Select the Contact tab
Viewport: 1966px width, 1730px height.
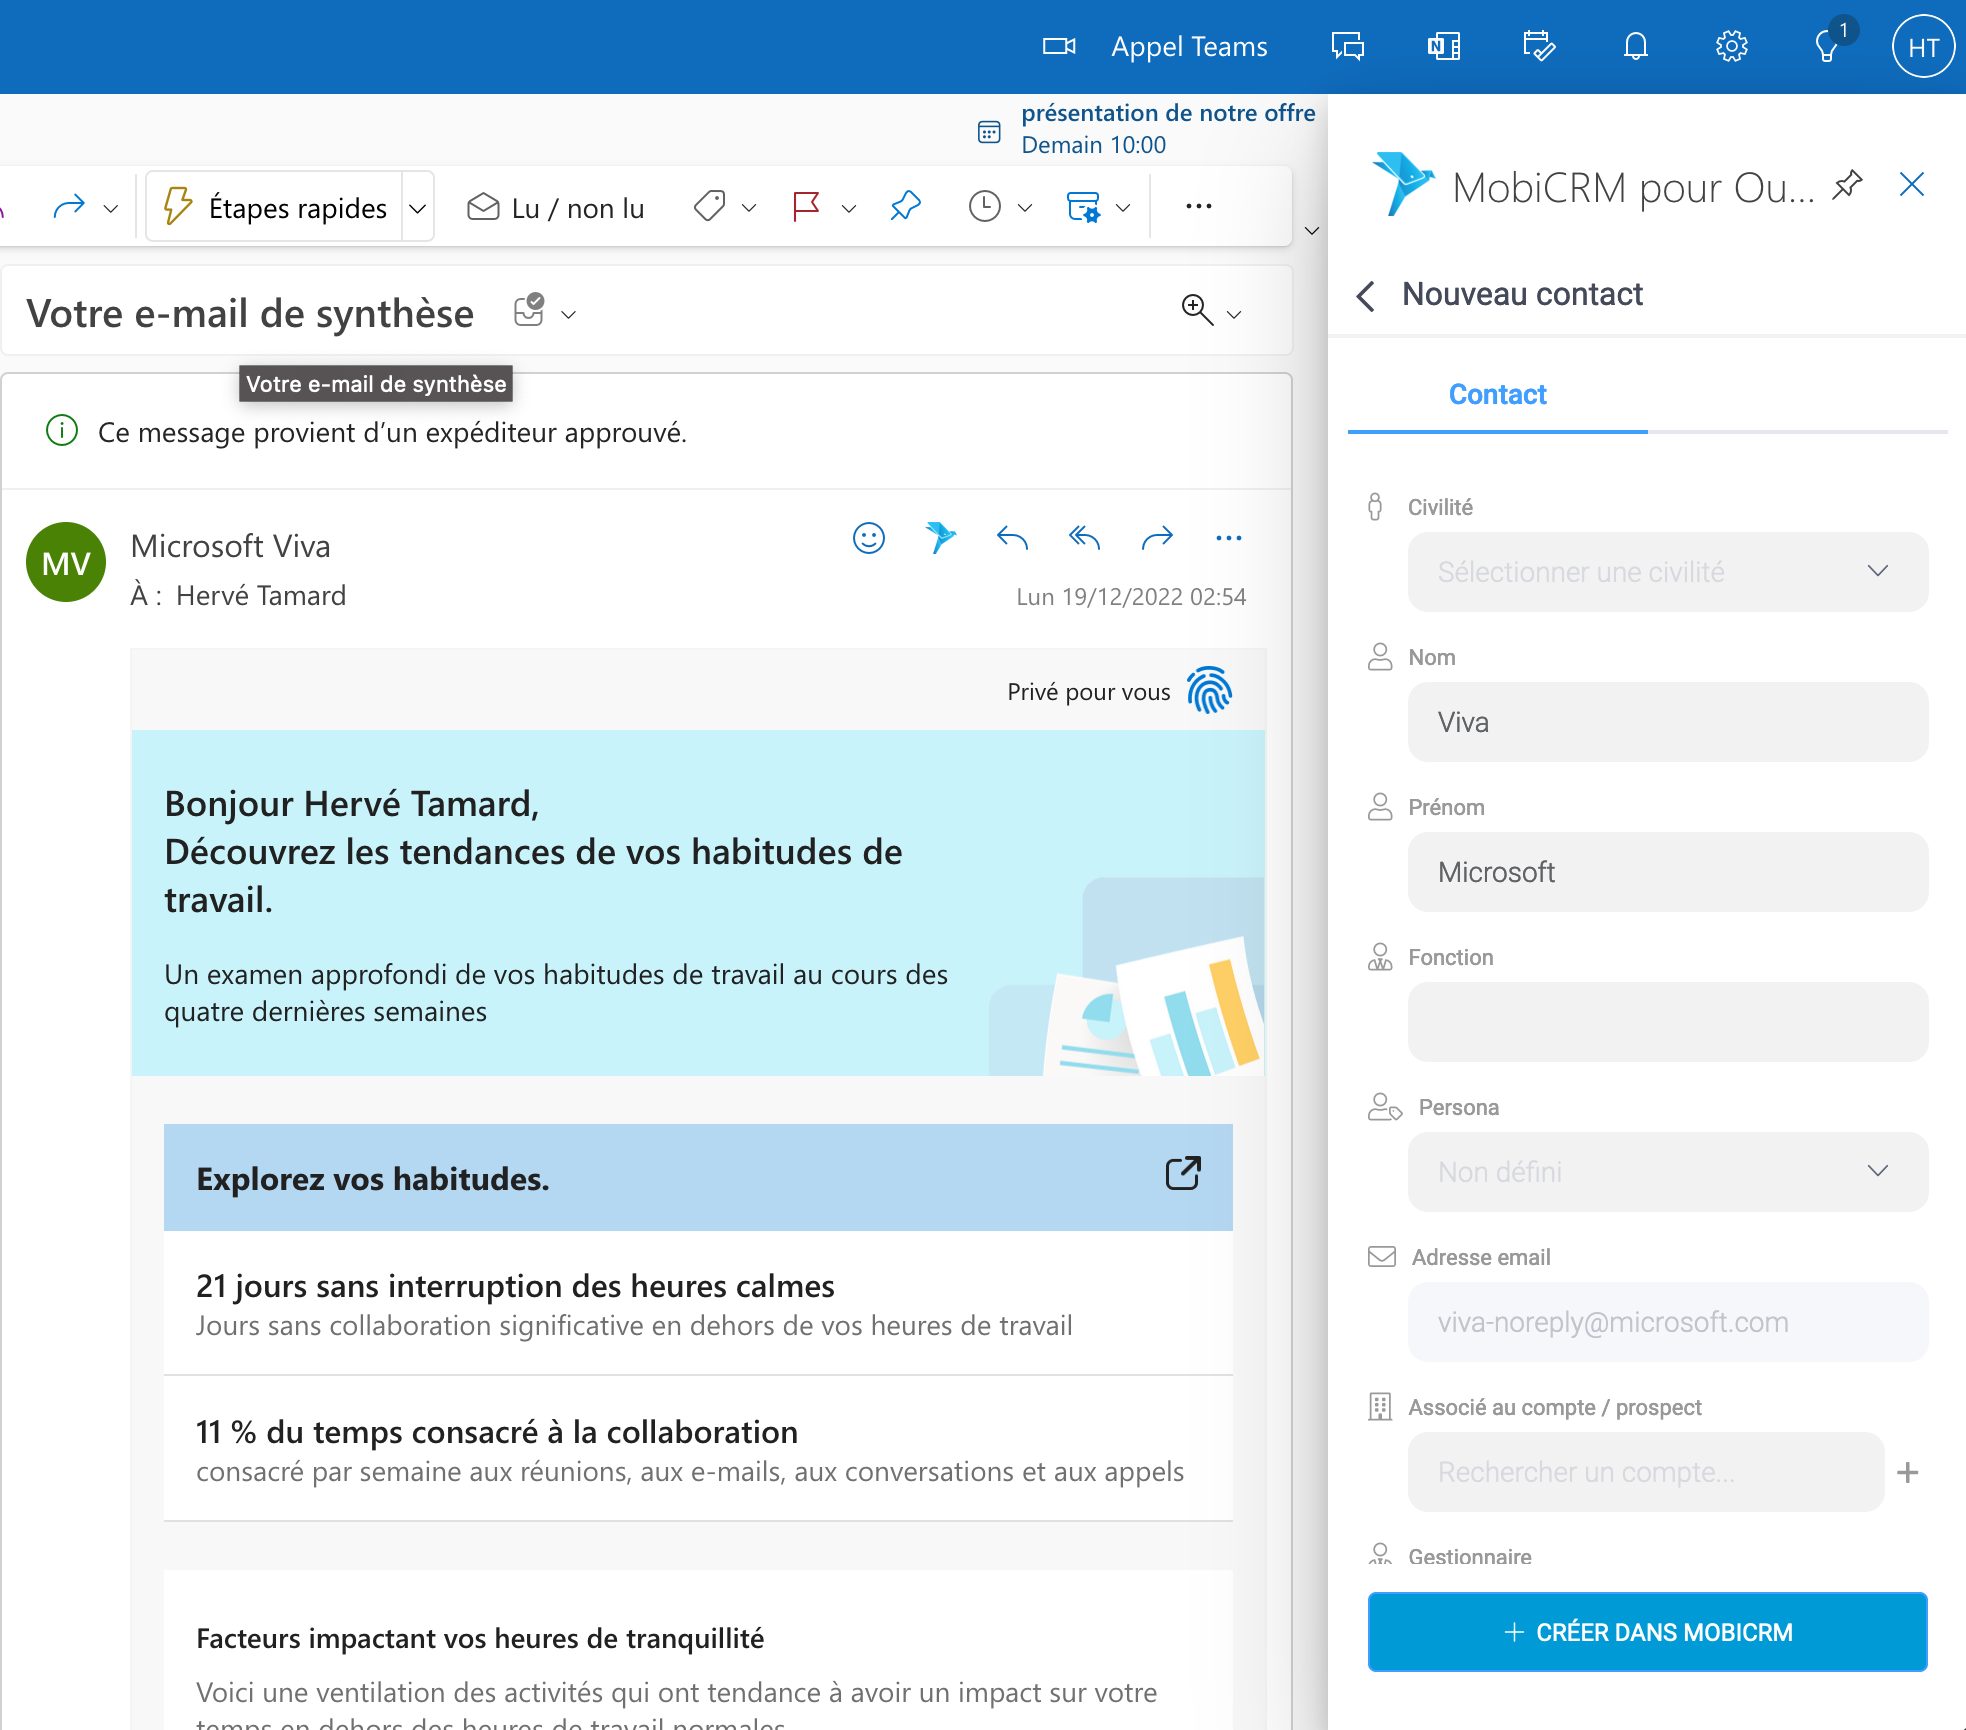click(1497, 395)
